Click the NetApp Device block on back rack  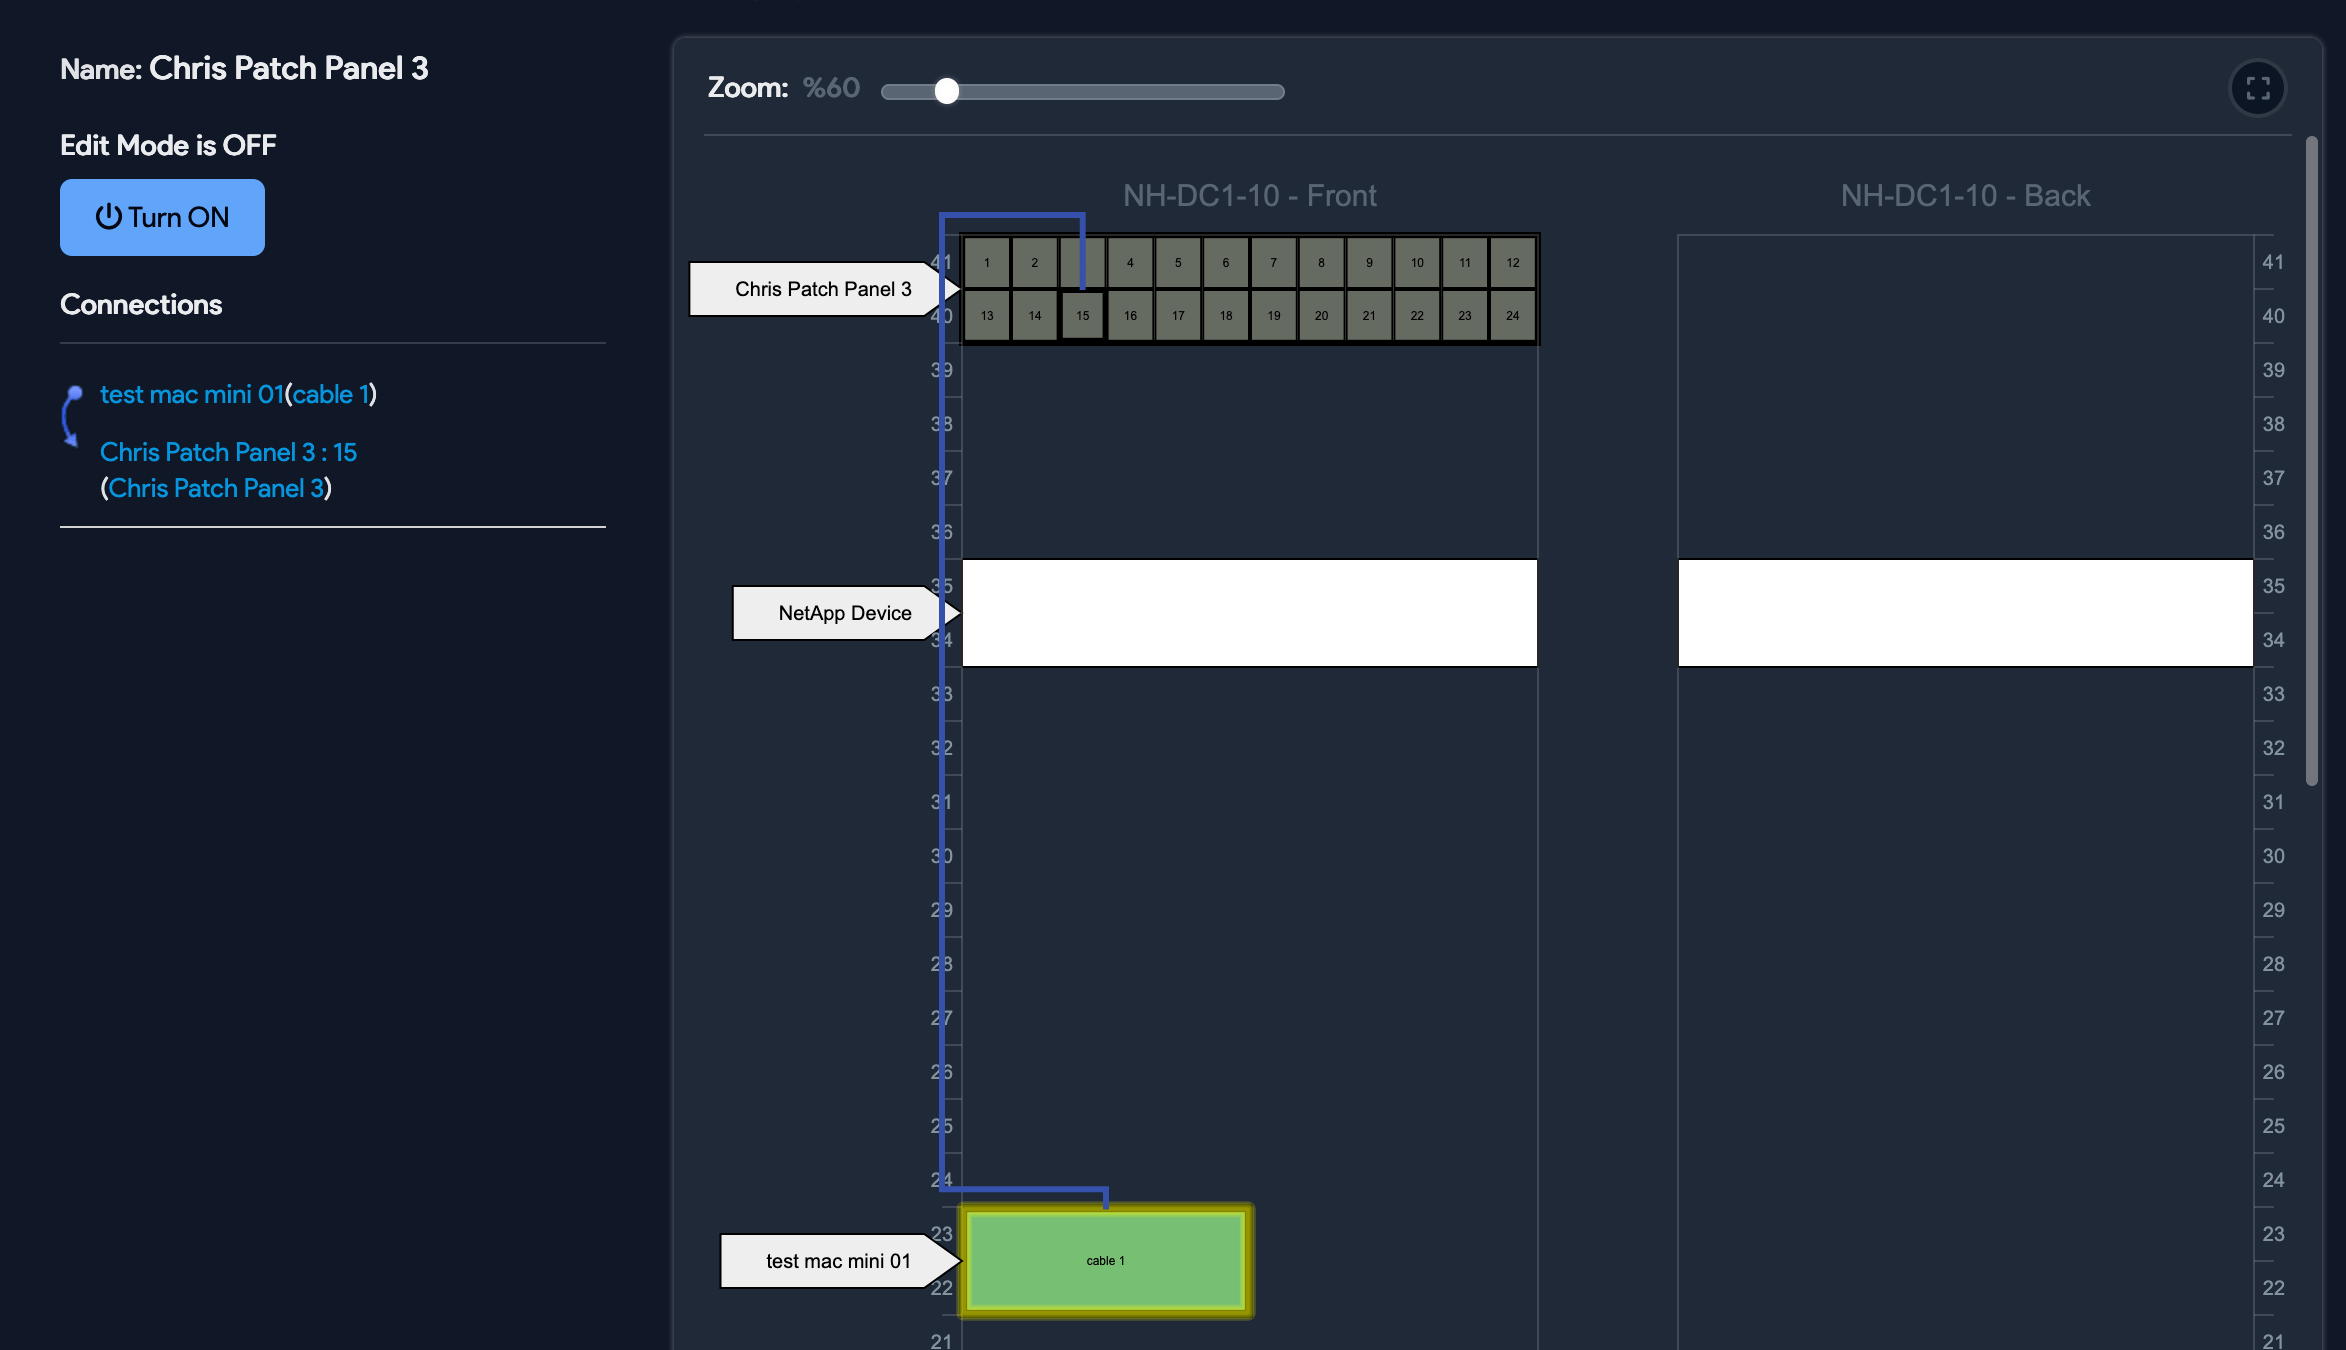(1964, 613)
